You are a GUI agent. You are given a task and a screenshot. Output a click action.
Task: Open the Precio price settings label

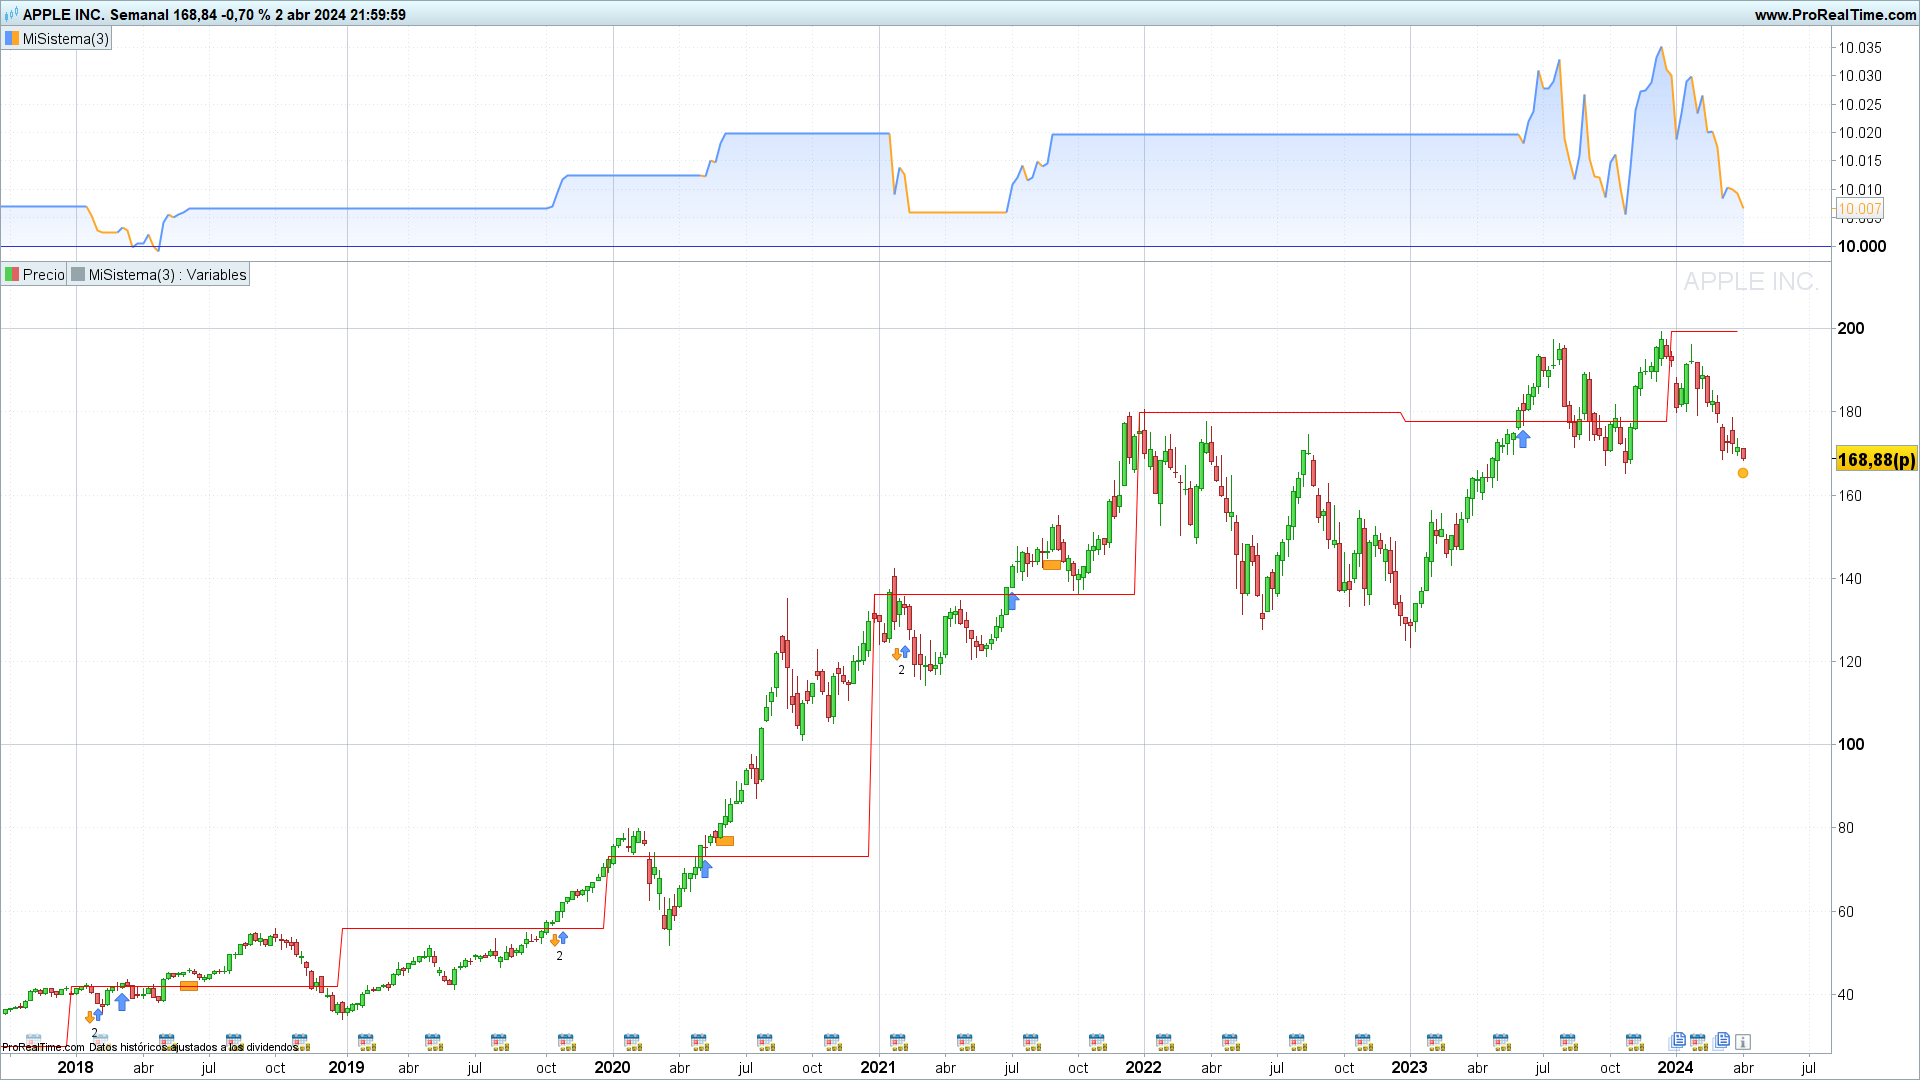(x=43, y=275)
